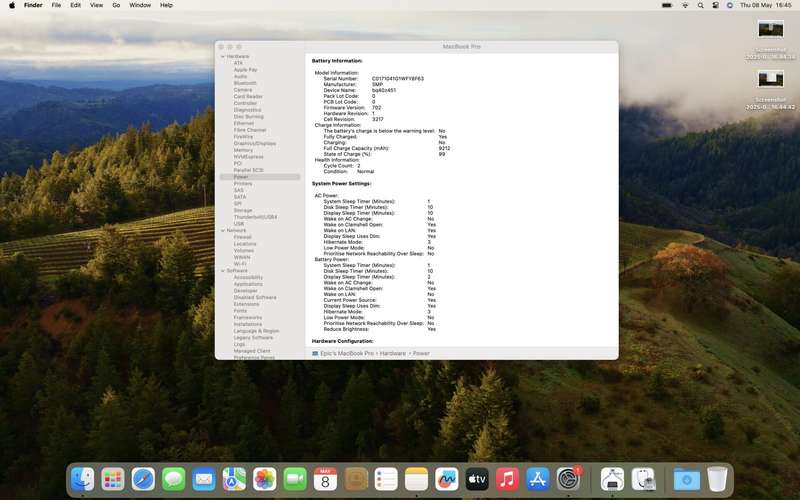800x500 pixels.
Task: Open Control Centre in the menu bar
Action: coord(715,5)
